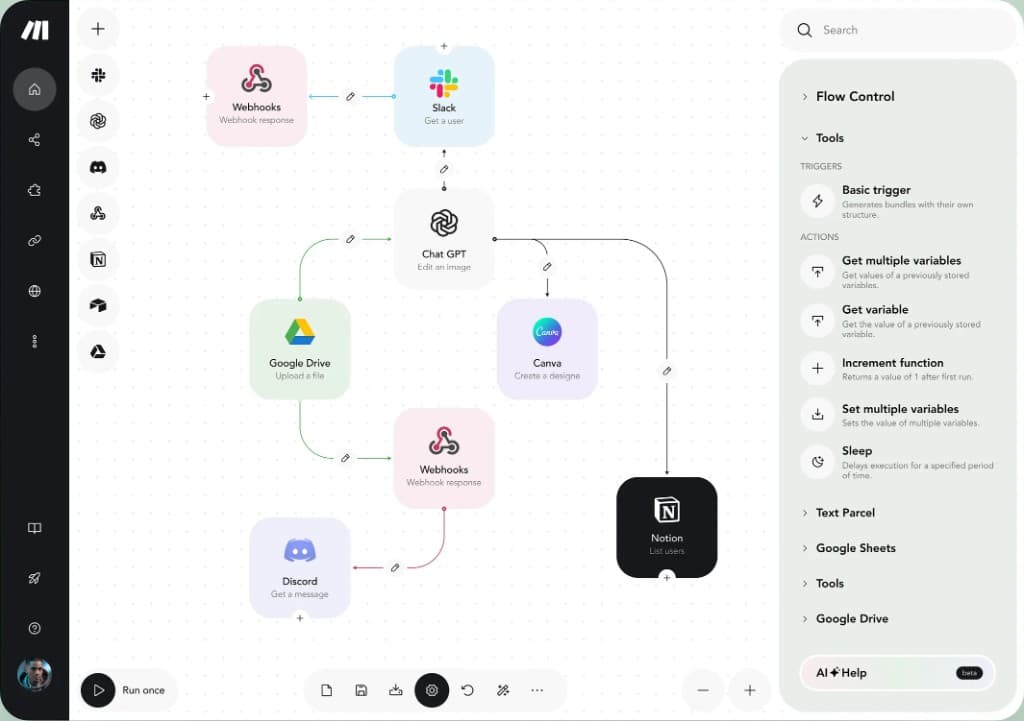Edit the link between Chat GPT and Slack
The height and width of the screenshot is (721, 1024).
point(444,169)
